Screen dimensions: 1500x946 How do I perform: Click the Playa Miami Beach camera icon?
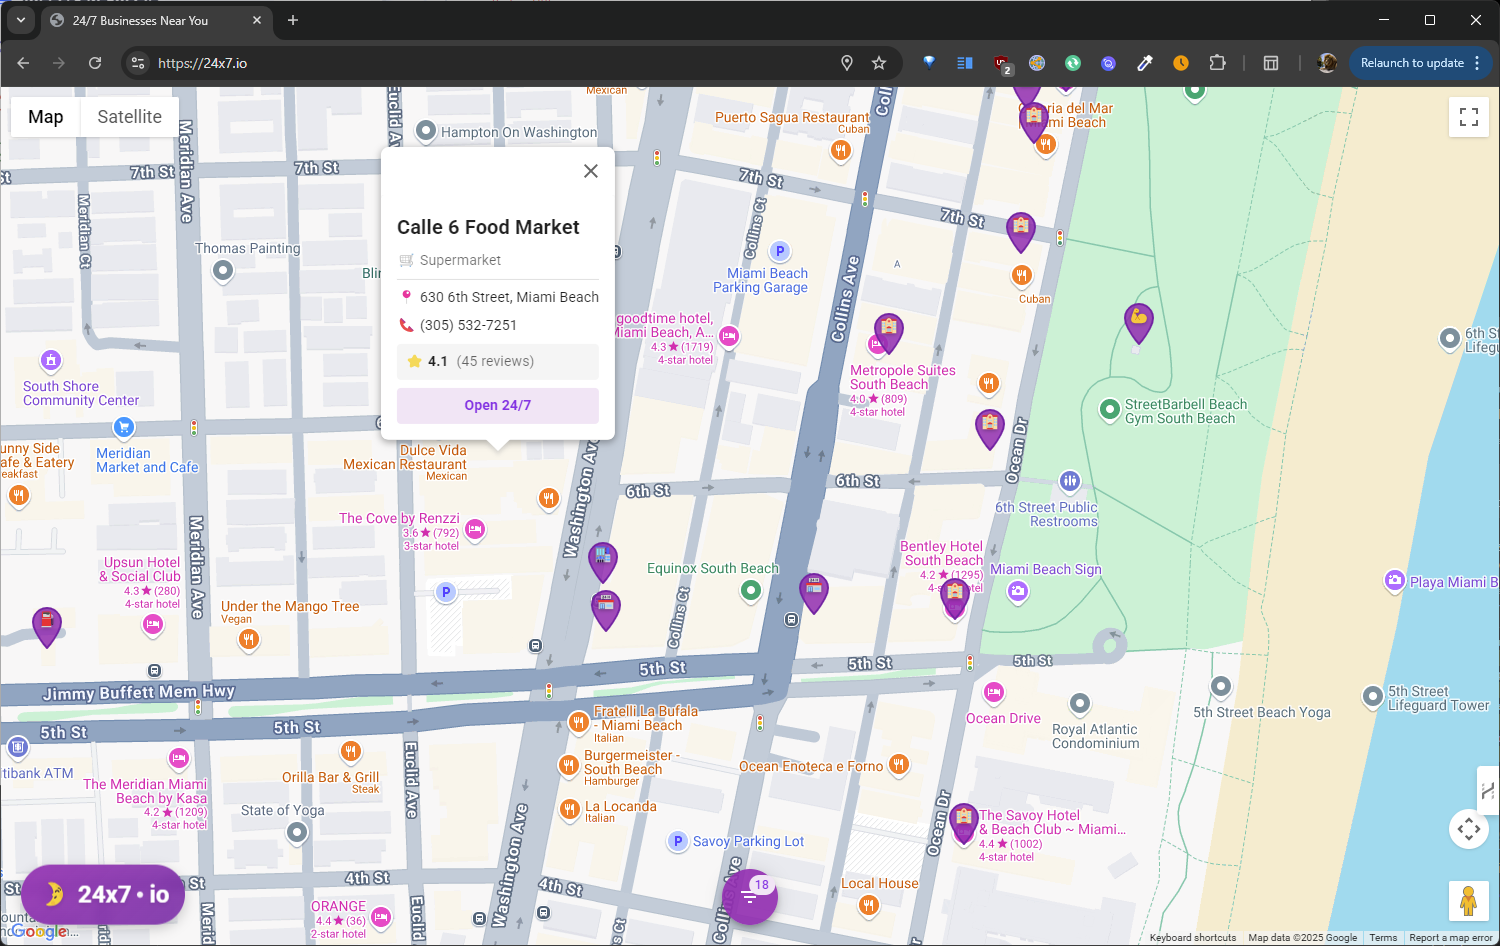pos(1395,581)
